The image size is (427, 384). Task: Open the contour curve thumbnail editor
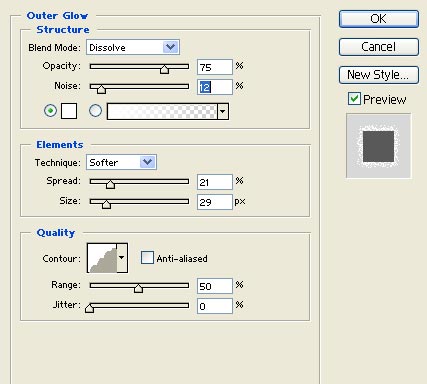[x=102, y=258]
